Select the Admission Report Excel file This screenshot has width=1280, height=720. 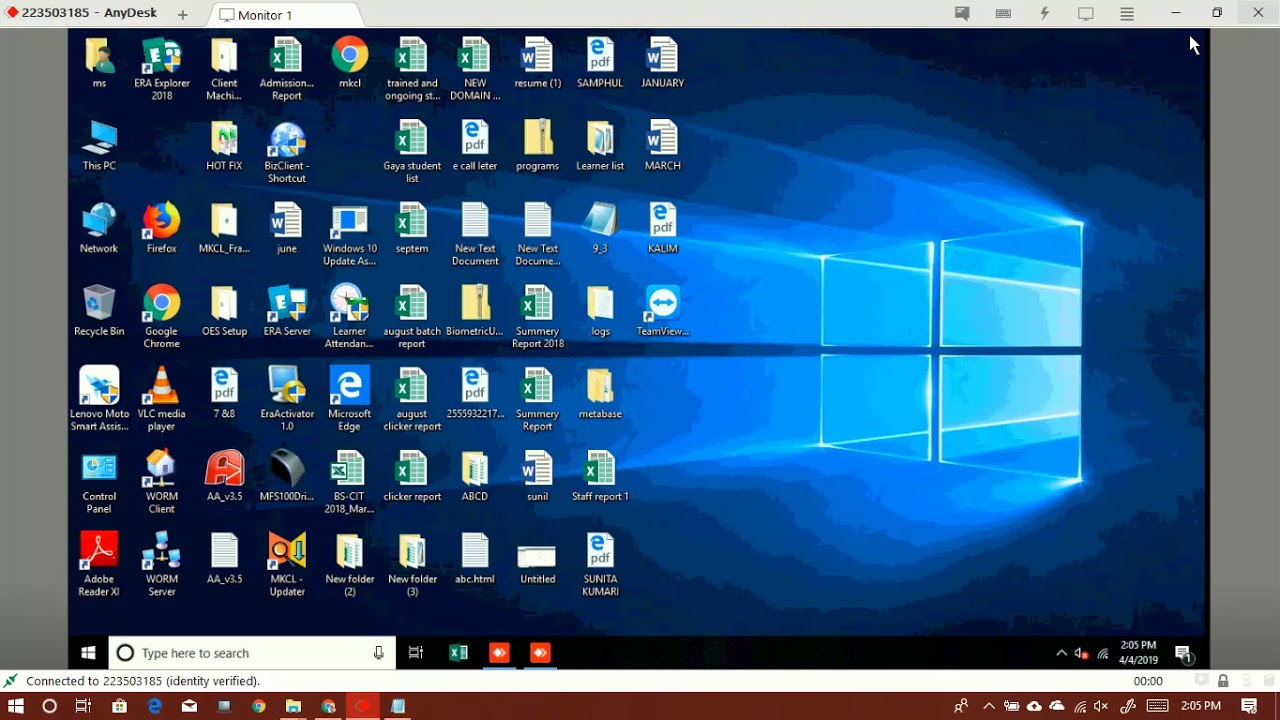(287, 69)
